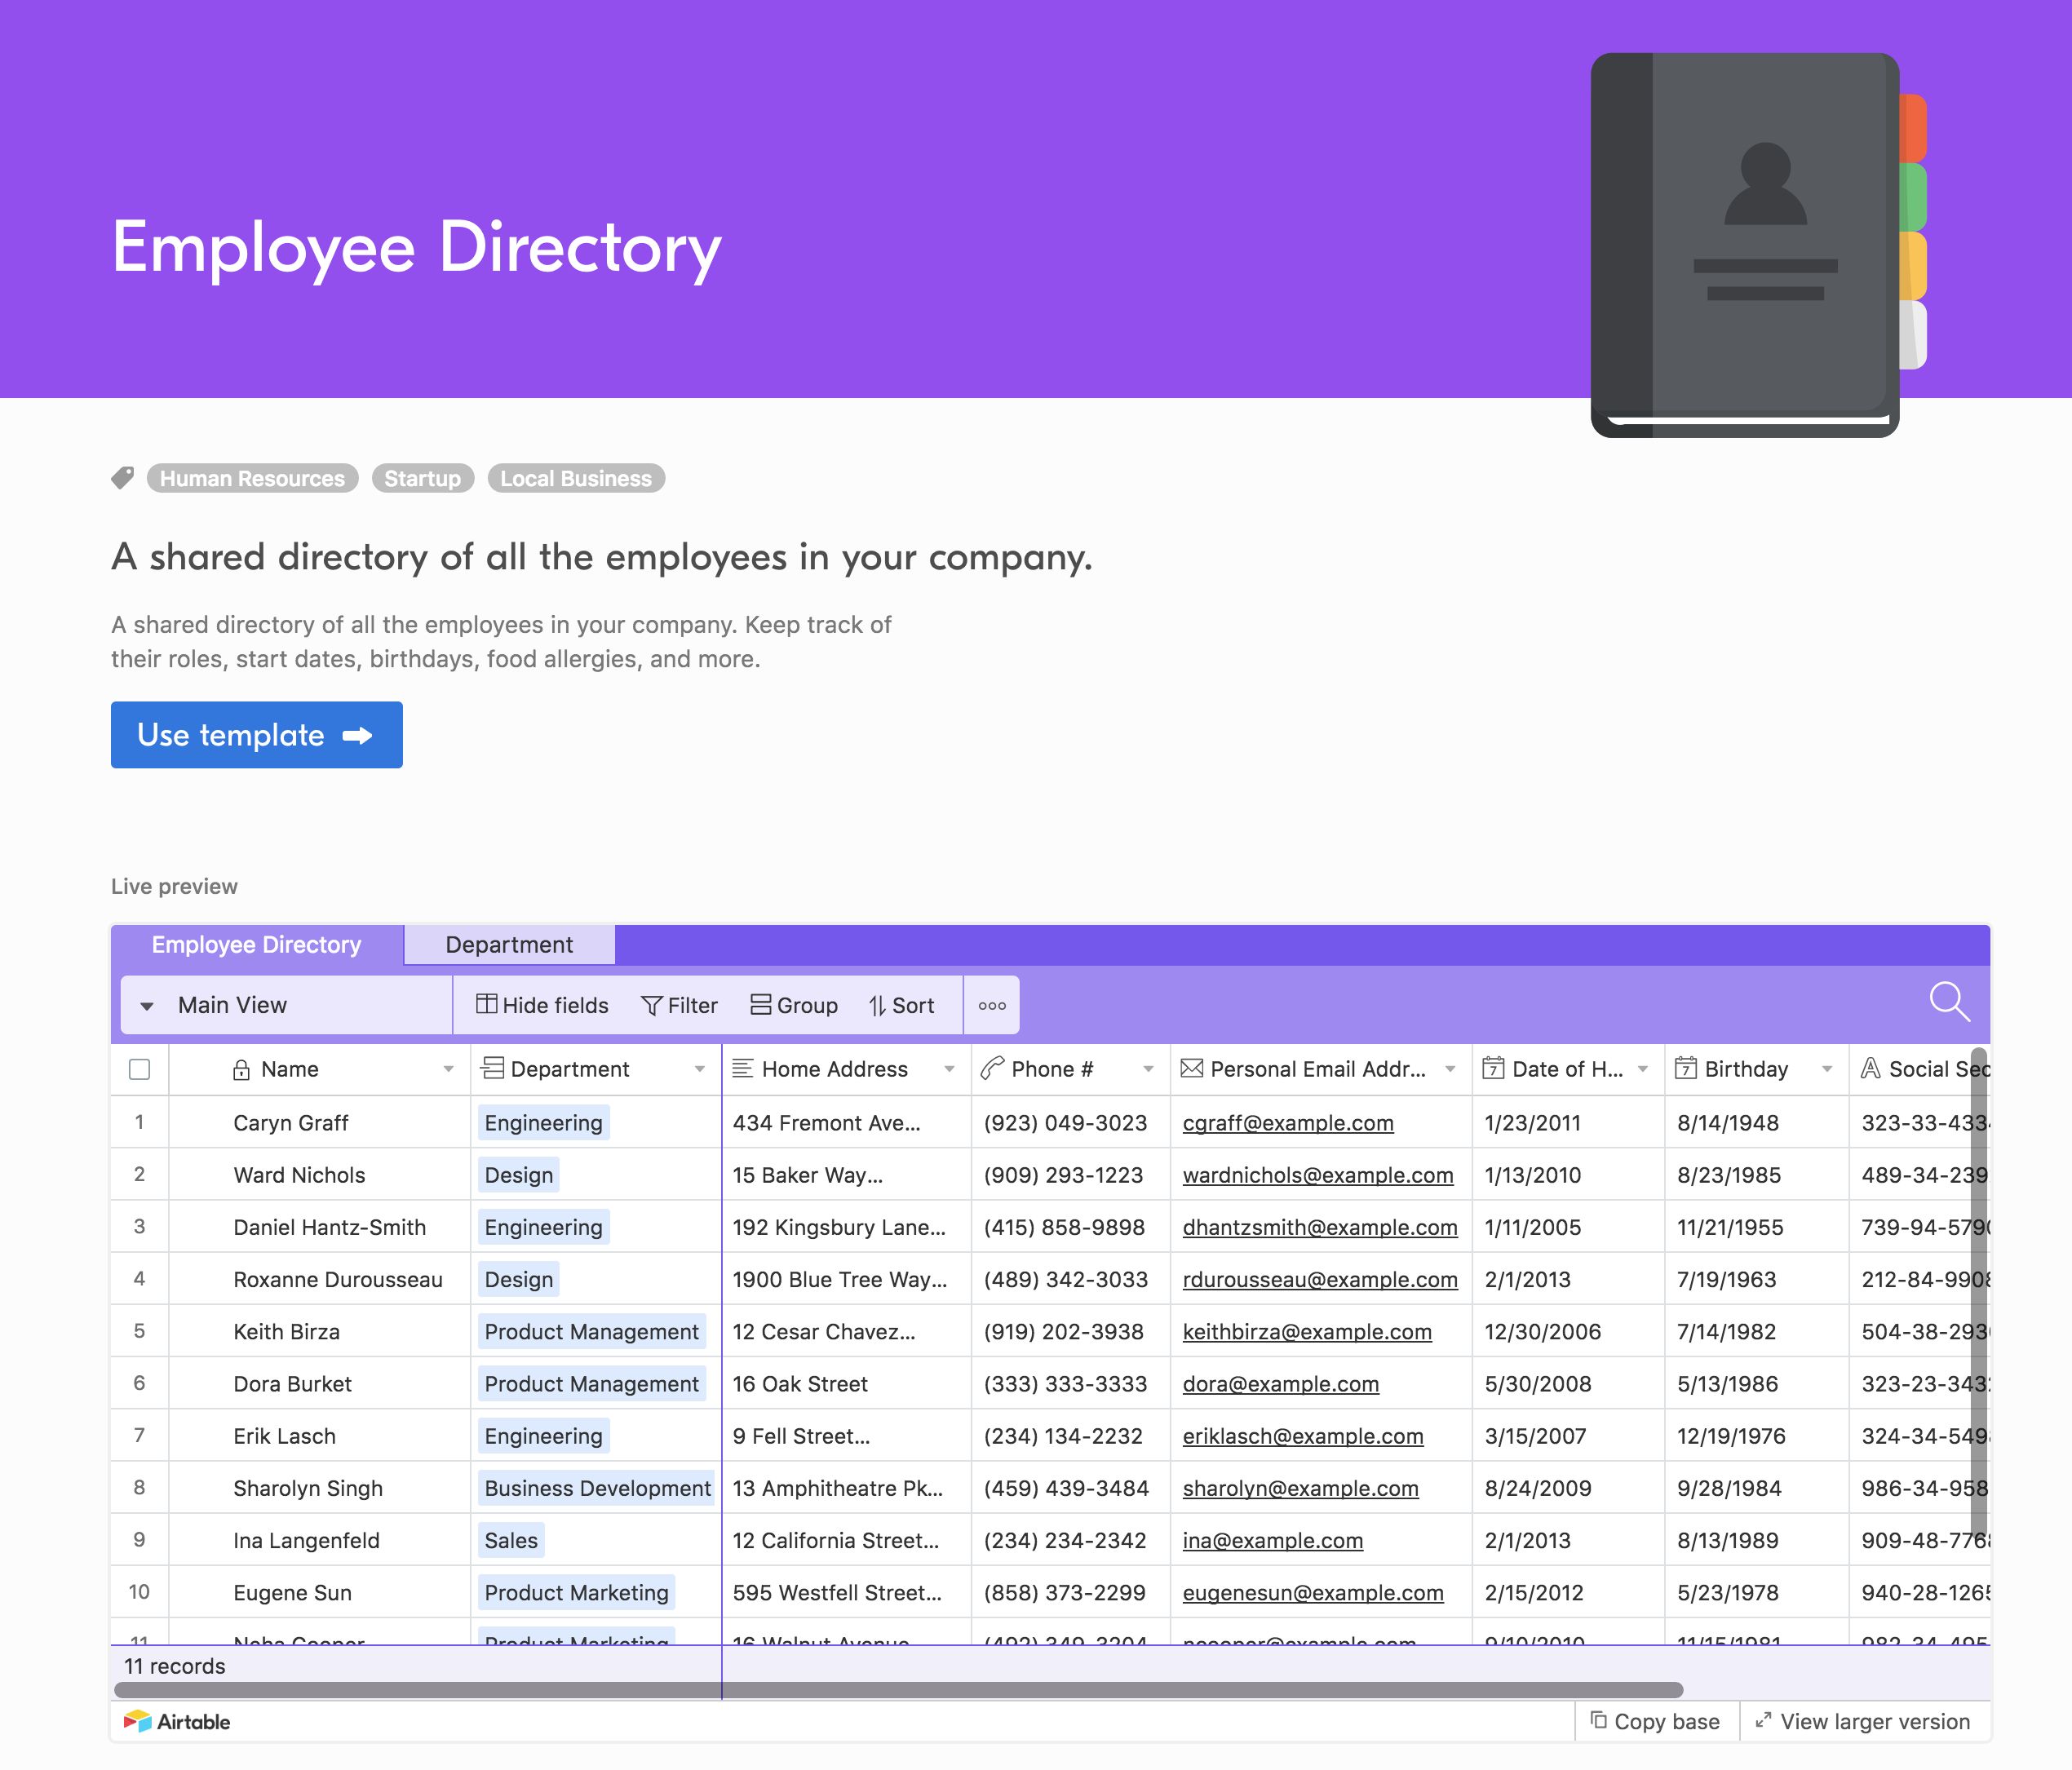Viewport: 2072px width, 1770px height.
Task: Open the cgraff@example.com email link
Action: (1287, 1123)
